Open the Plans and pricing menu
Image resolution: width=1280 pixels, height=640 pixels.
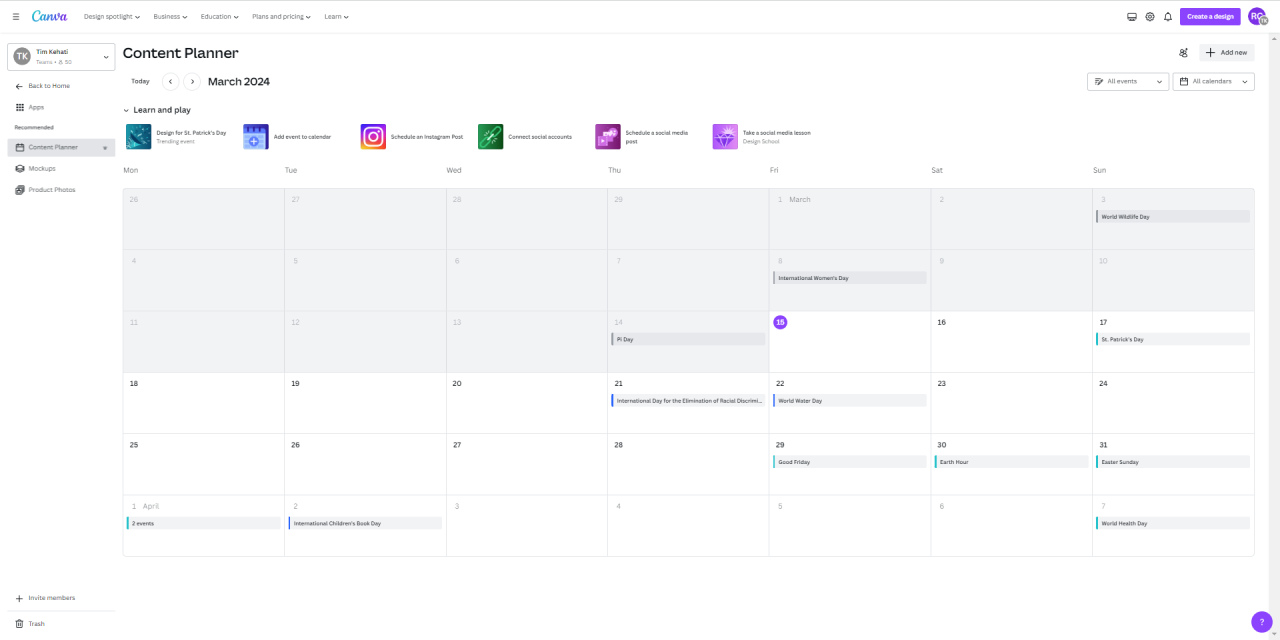coord(281,17)
